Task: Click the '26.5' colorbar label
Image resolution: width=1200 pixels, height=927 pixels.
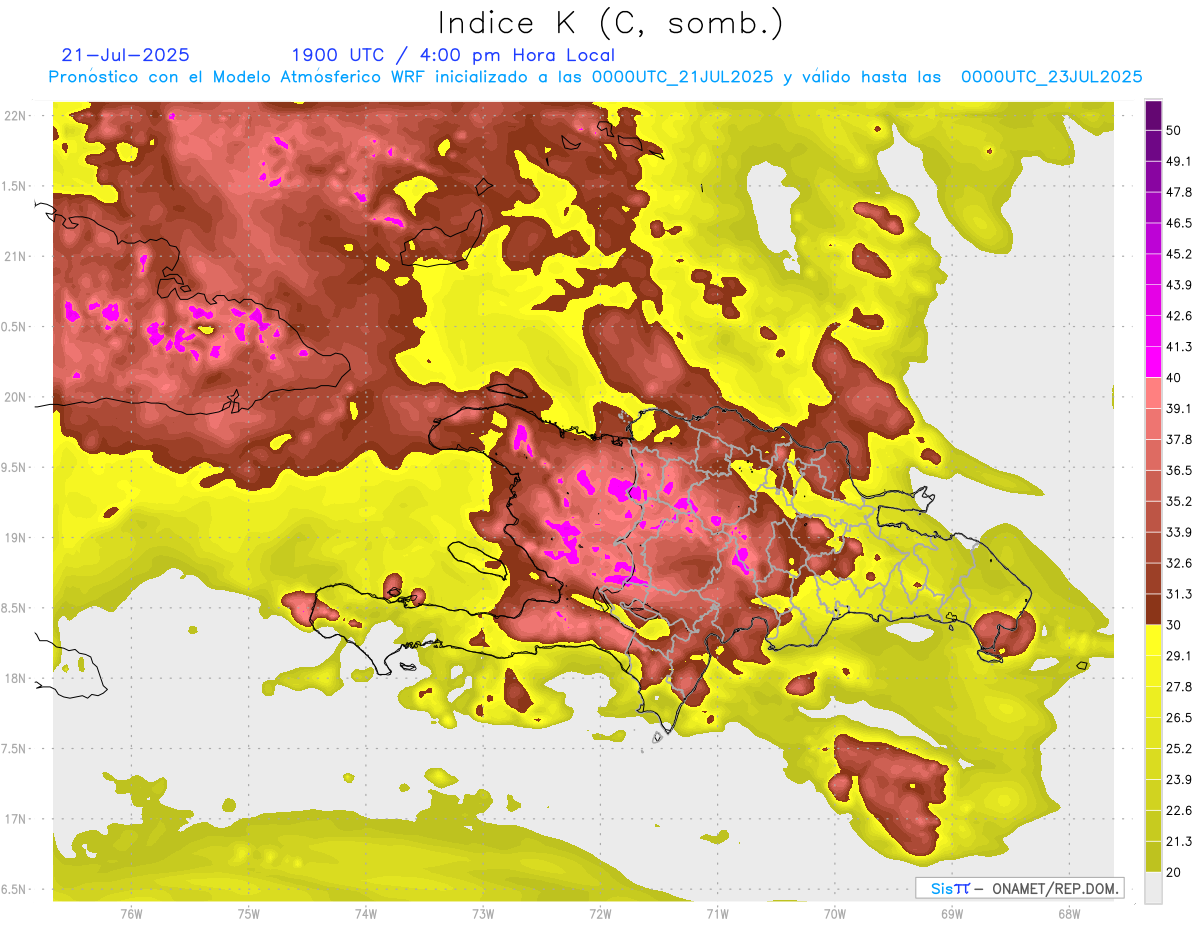Action: pyautogui.click(x=1179, y=717)
